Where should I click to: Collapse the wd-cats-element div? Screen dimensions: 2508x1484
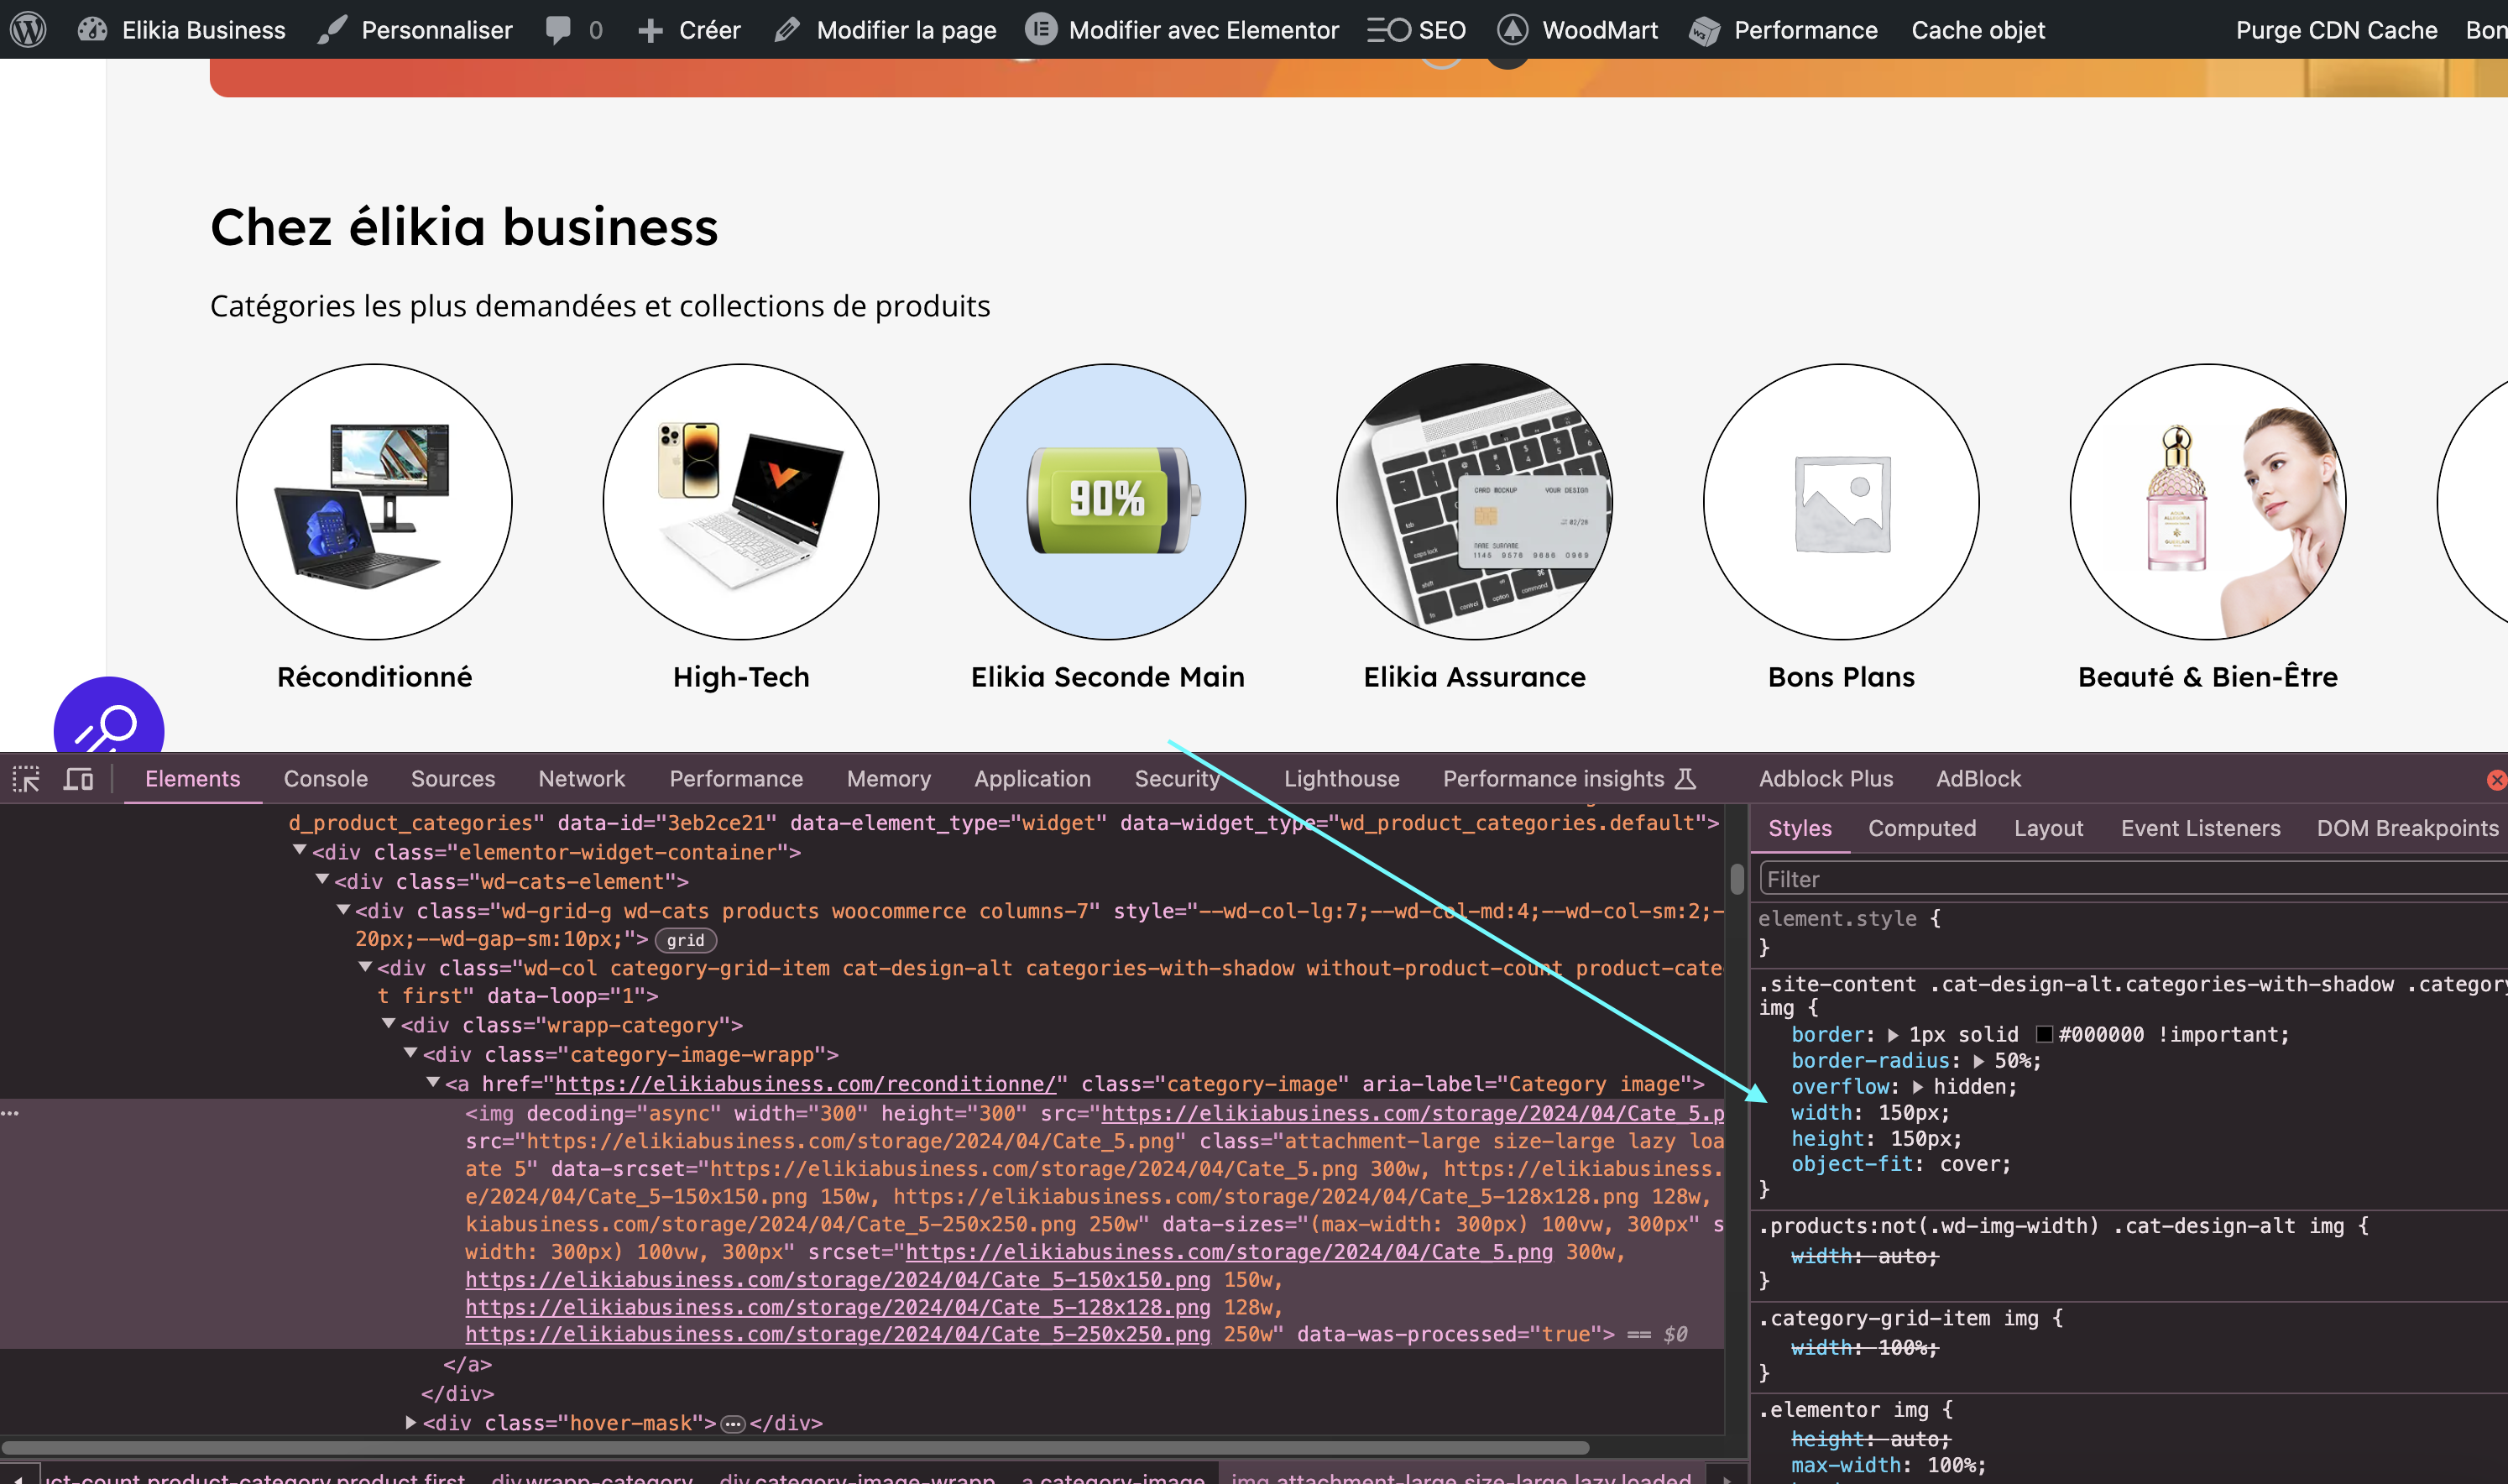click(322, 879)
